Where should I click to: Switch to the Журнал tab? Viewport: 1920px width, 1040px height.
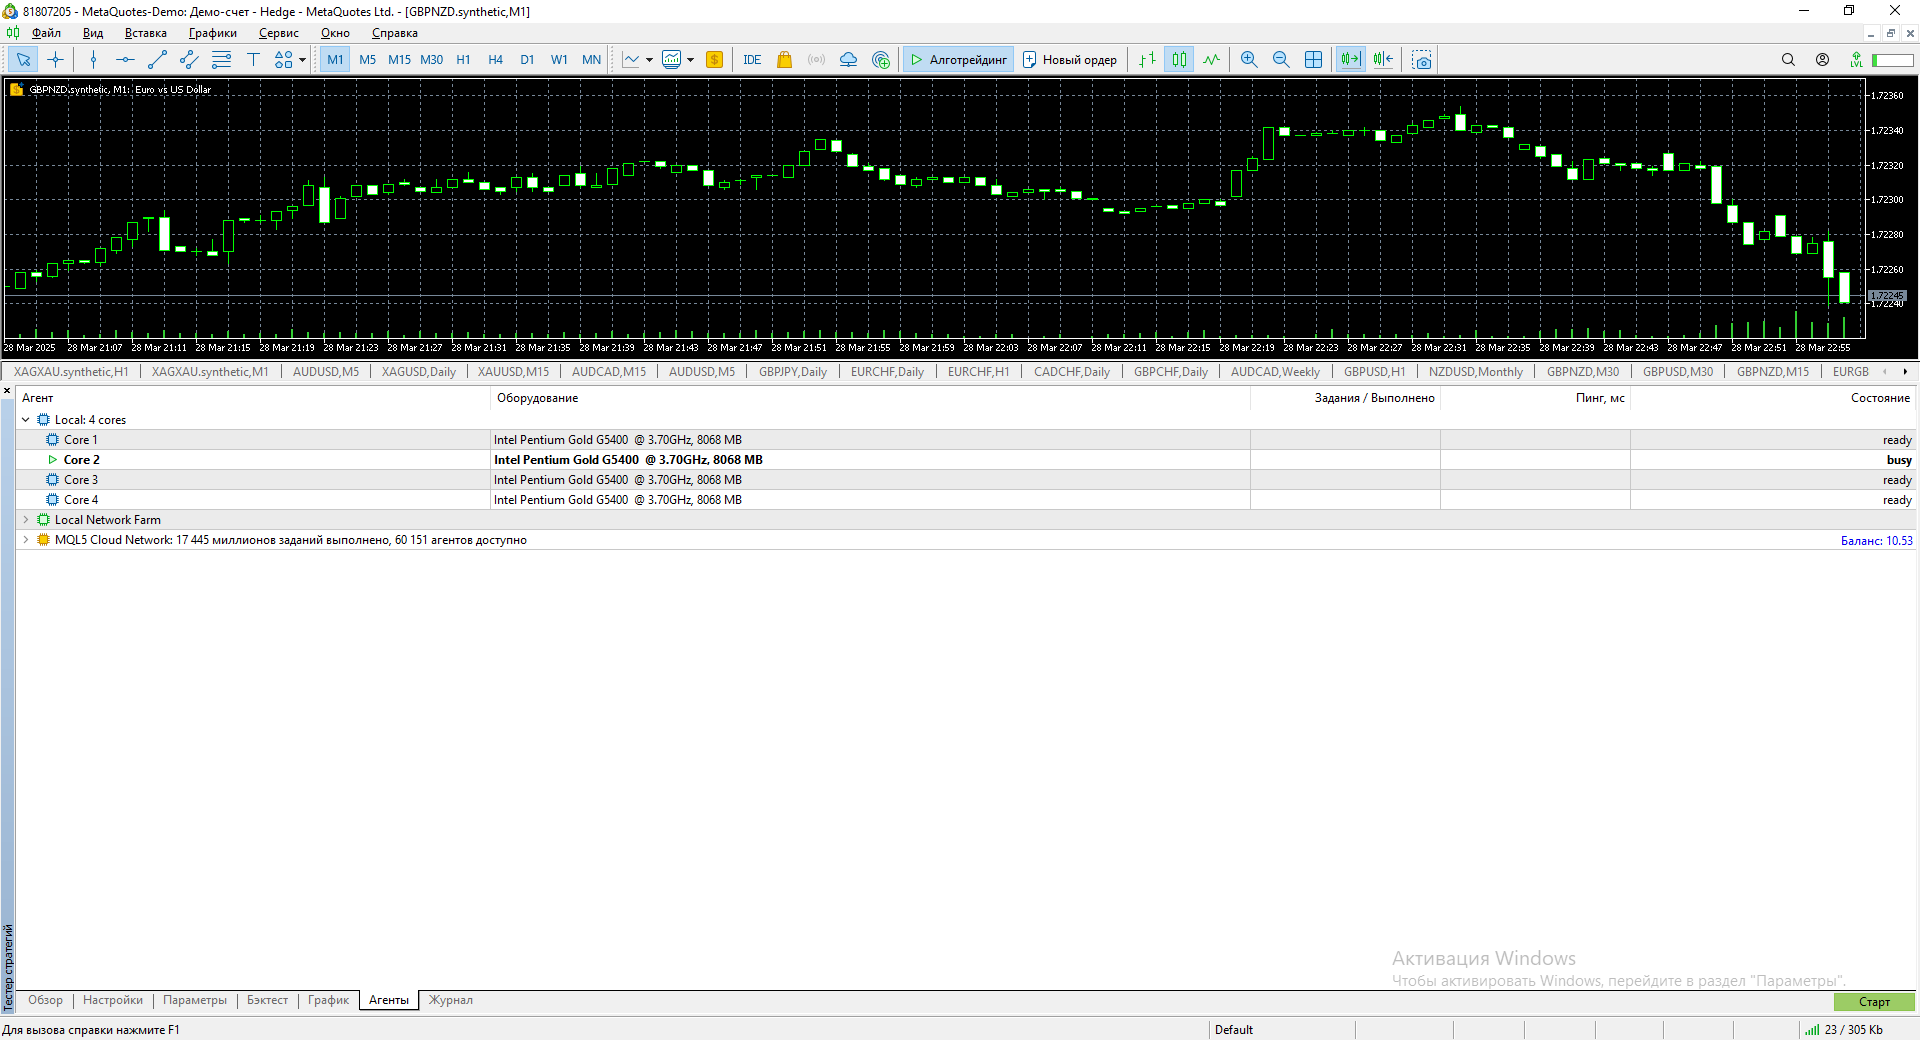coord(450,1000)
